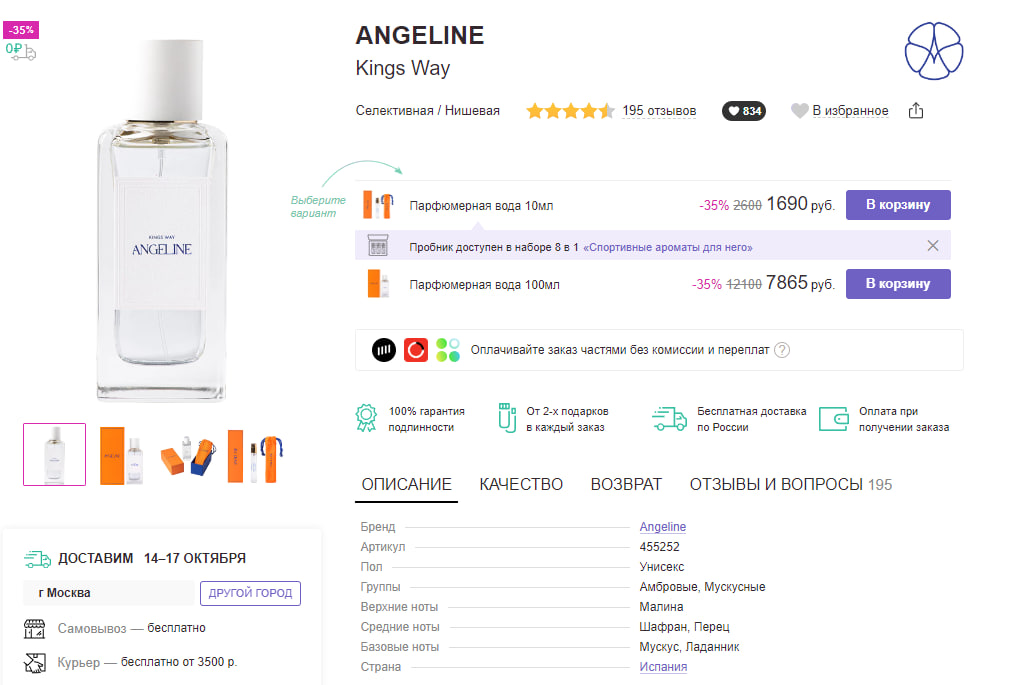Screen dimensions: 1031x685
Task: Switch to the КАЧЕСТВО tab
Action: (x=521, y=484)
